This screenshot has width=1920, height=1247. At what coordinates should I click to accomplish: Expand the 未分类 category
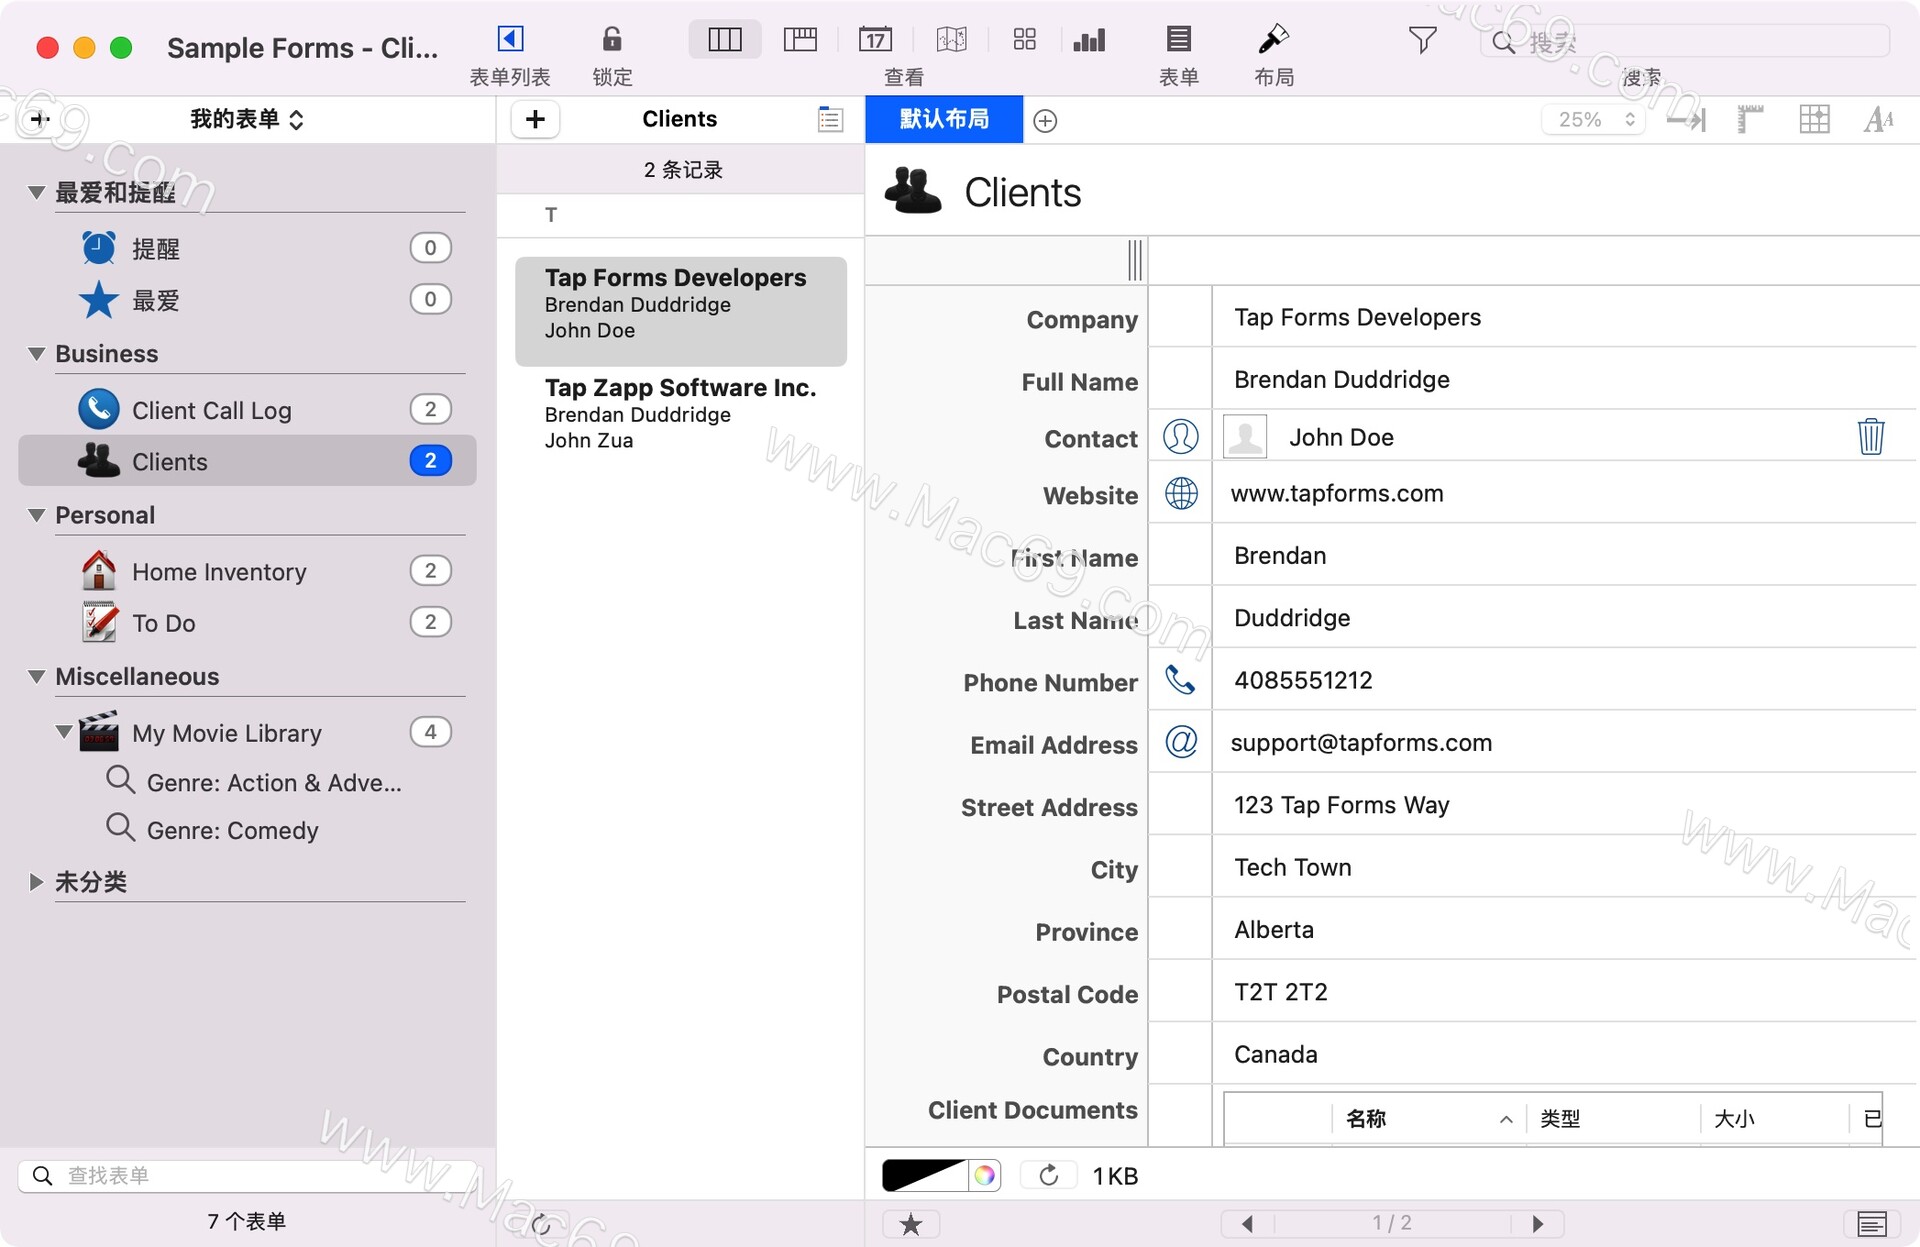point(35,881)
